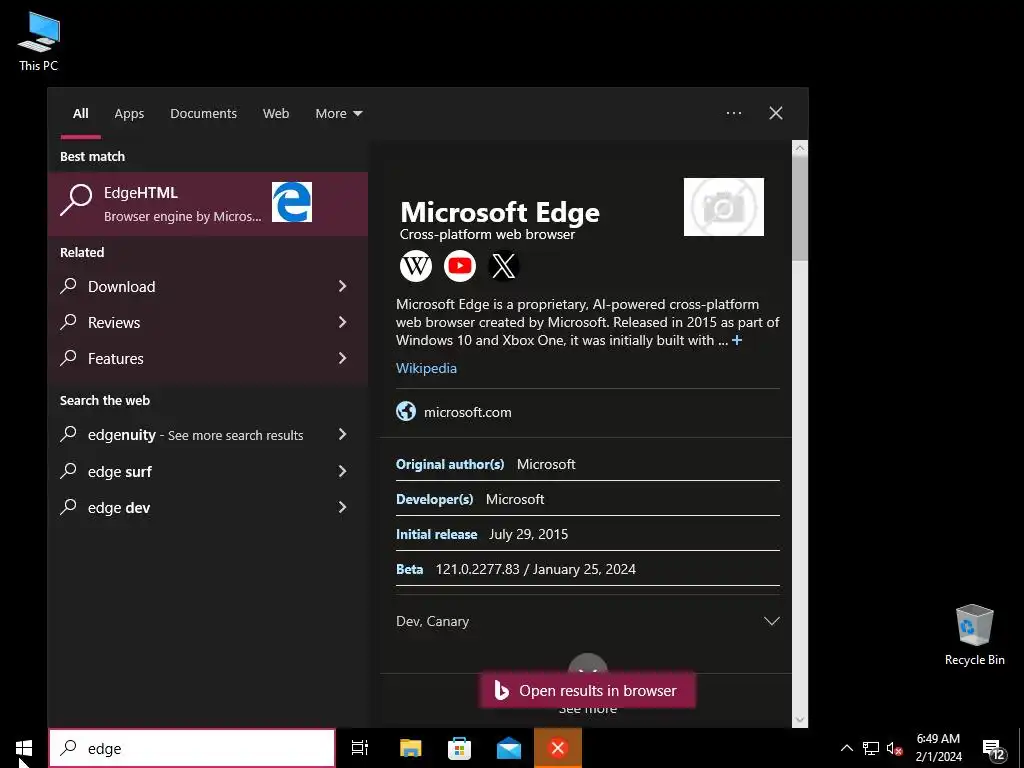Open the Mail app on the taskbar
Image resolution: width=1024 pixels, height=768 pixels.
click(509, 748)
